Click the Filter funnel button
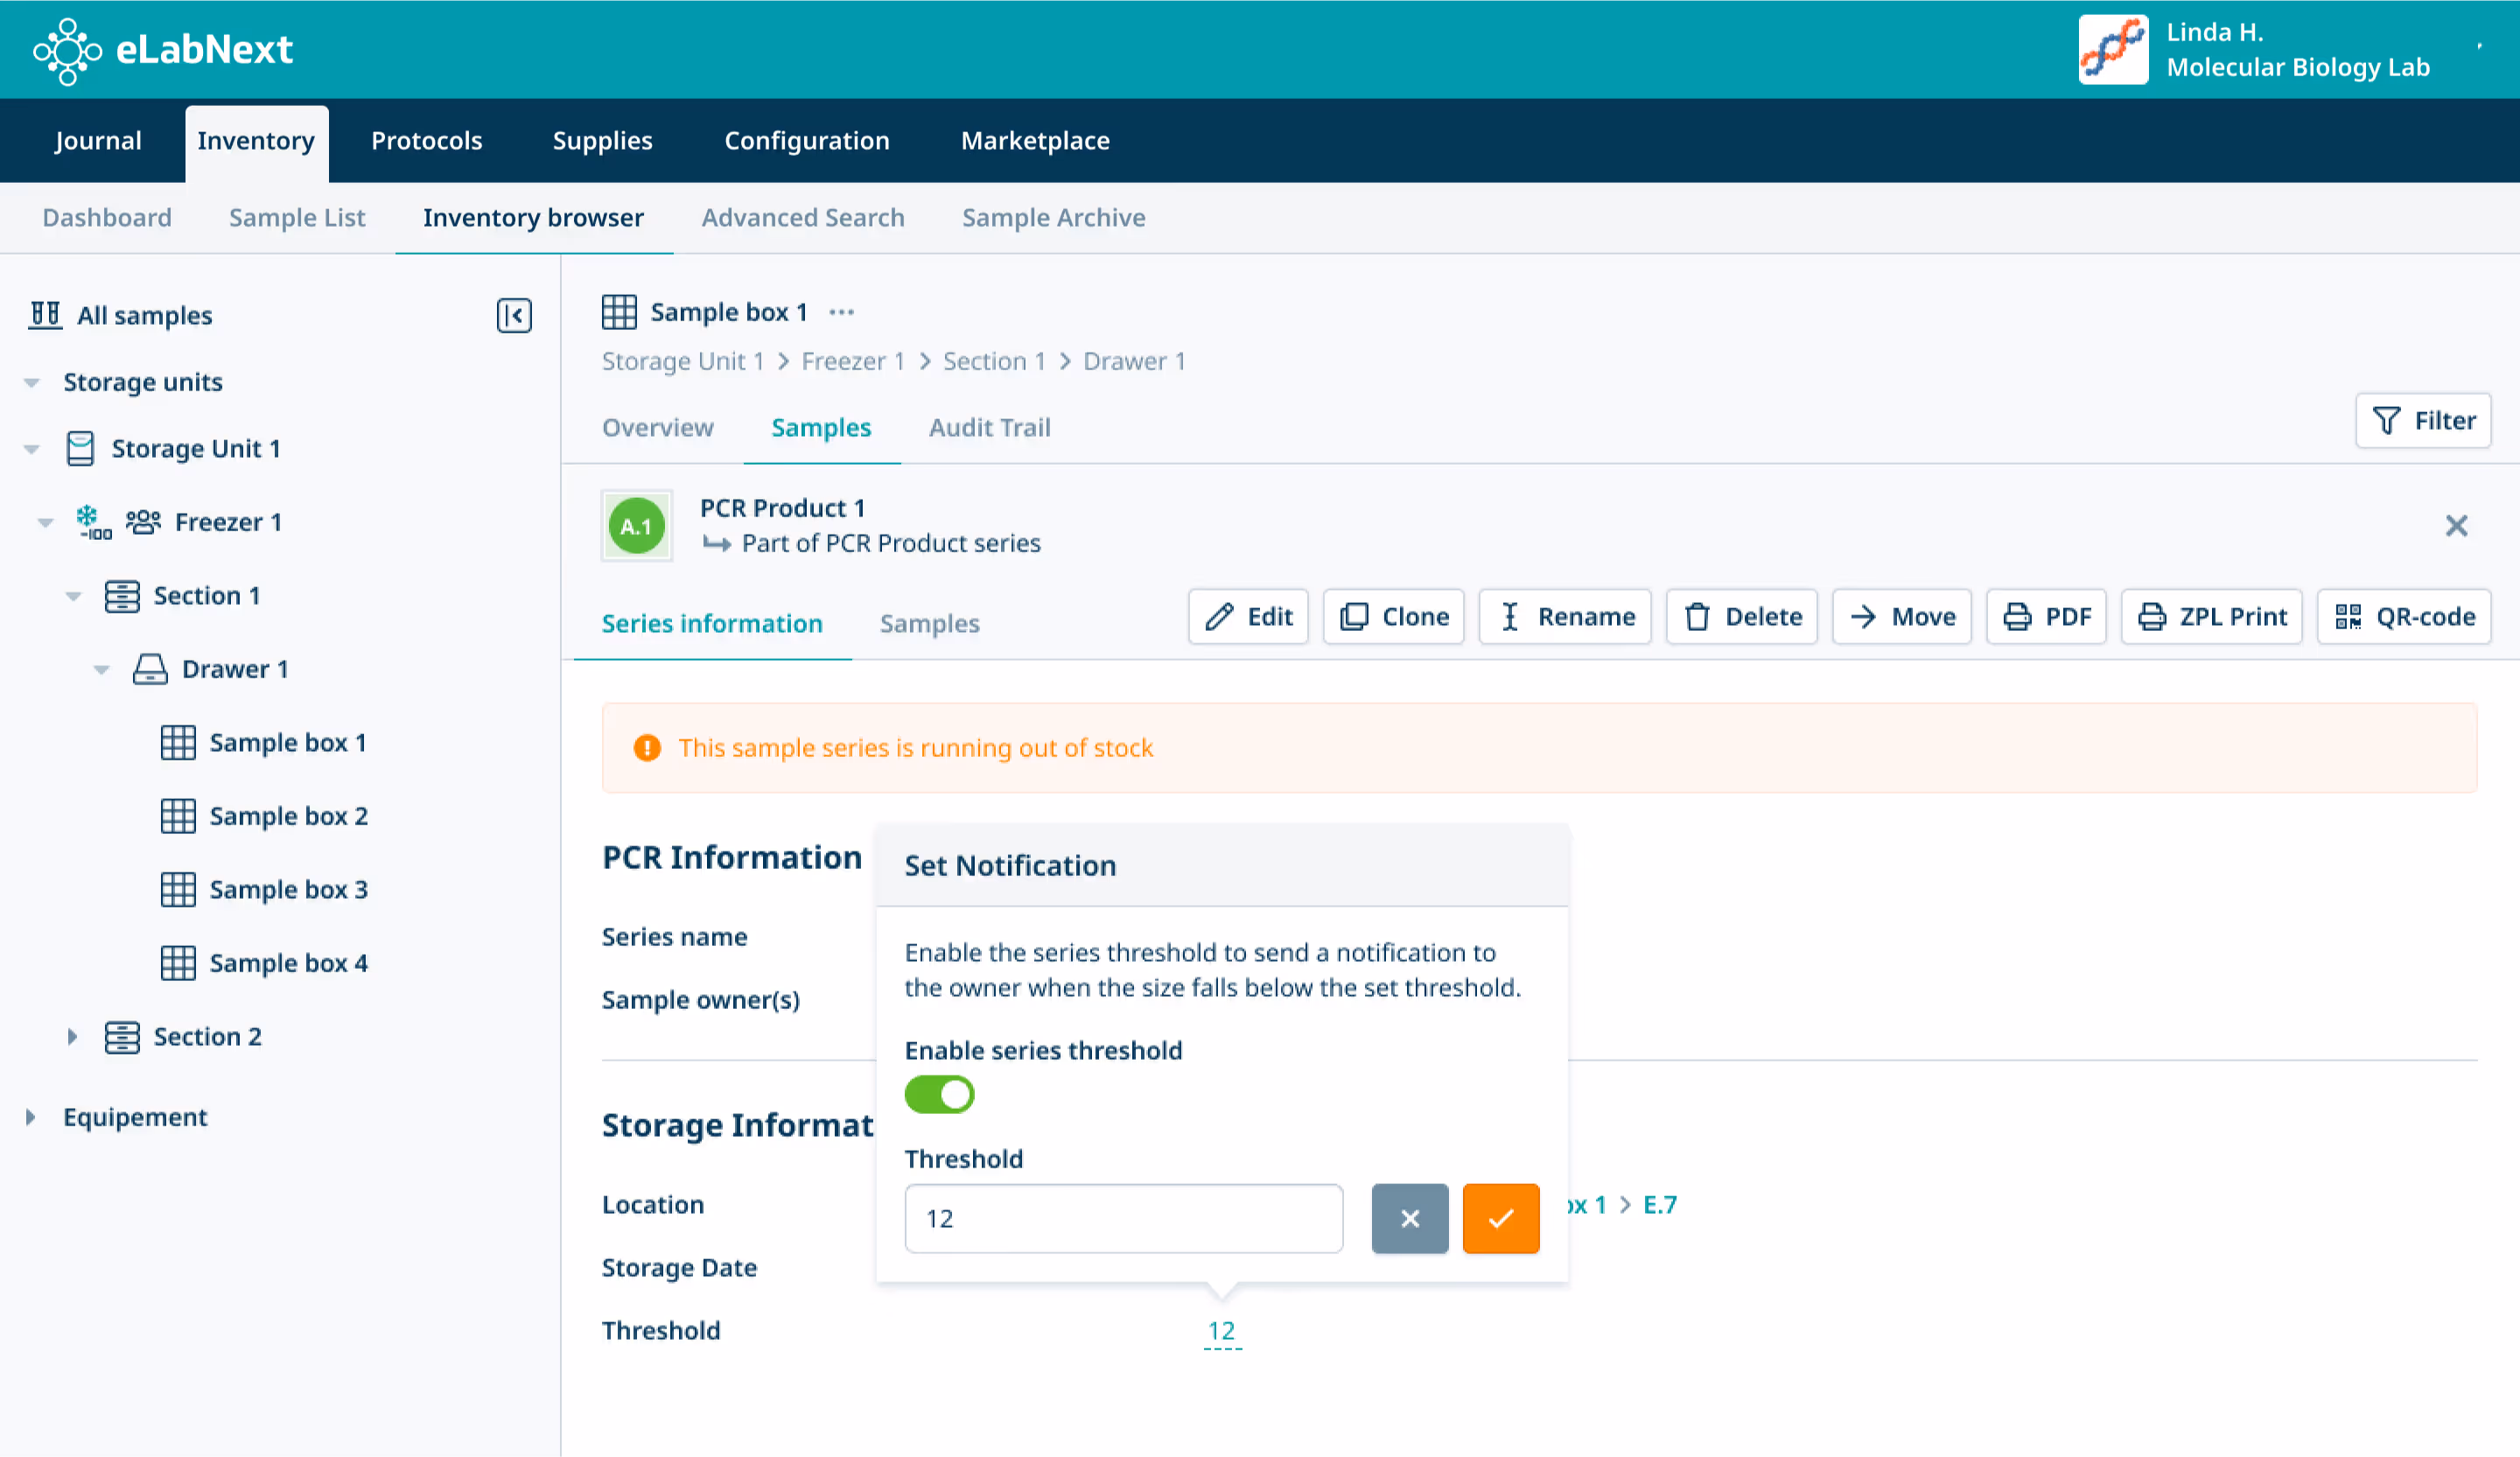 [x=2423, y=421]
